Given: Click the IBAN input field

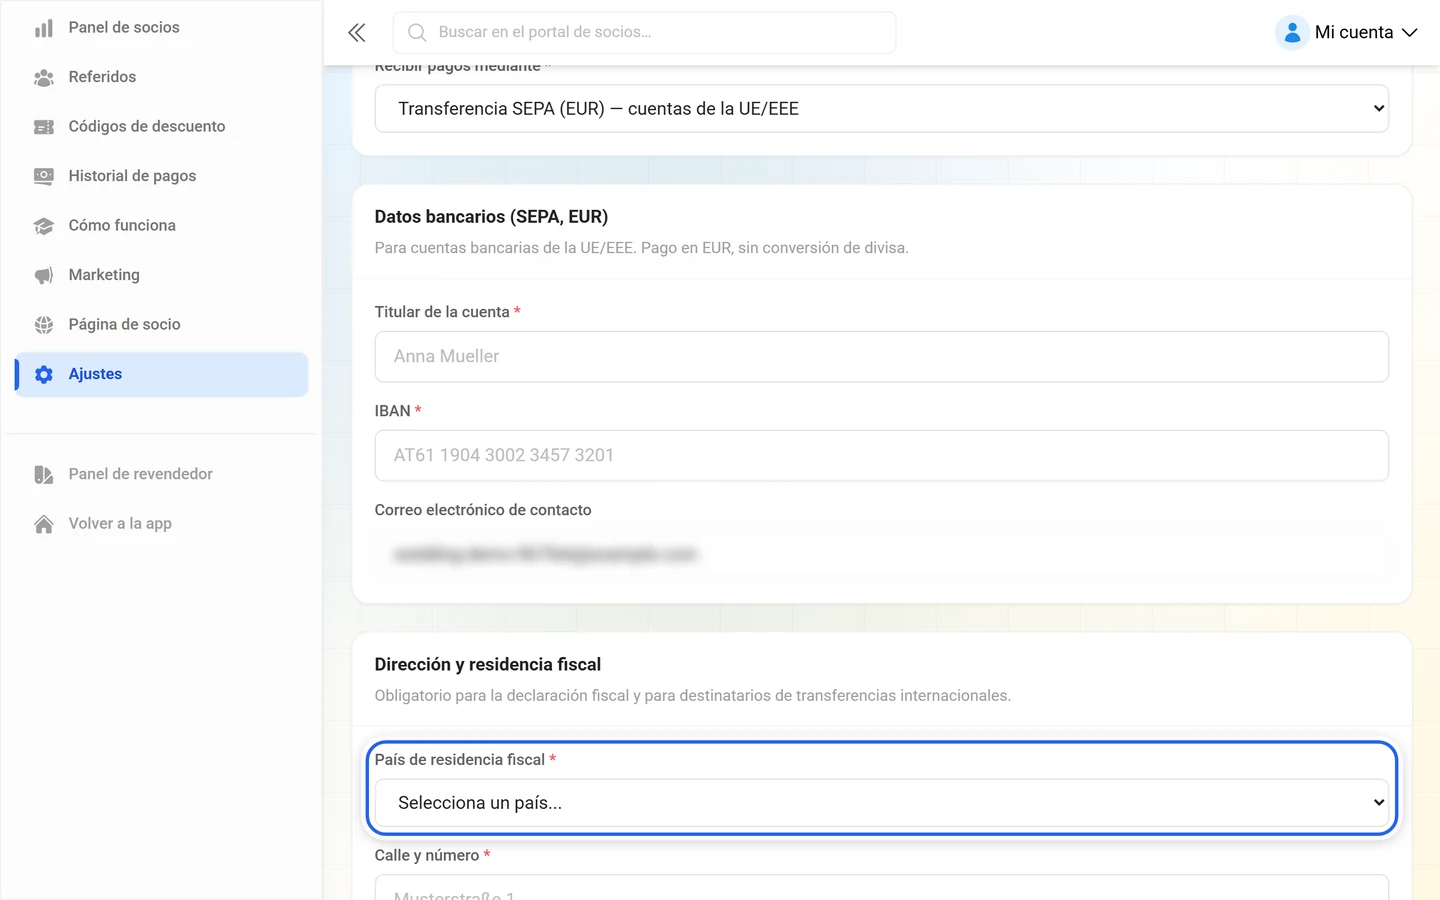Looking at the screenshot, I should (x=882, y=456).
